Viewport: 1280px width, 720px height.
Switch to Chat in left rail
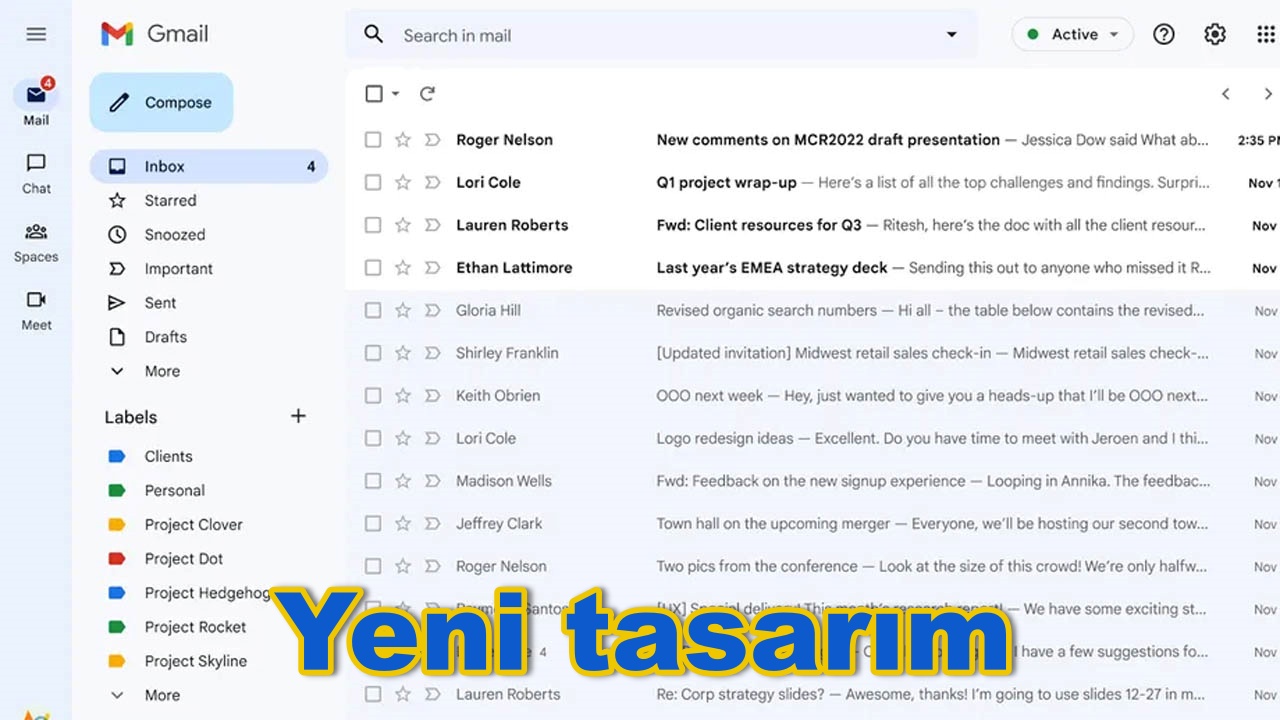tap(36, 173)
